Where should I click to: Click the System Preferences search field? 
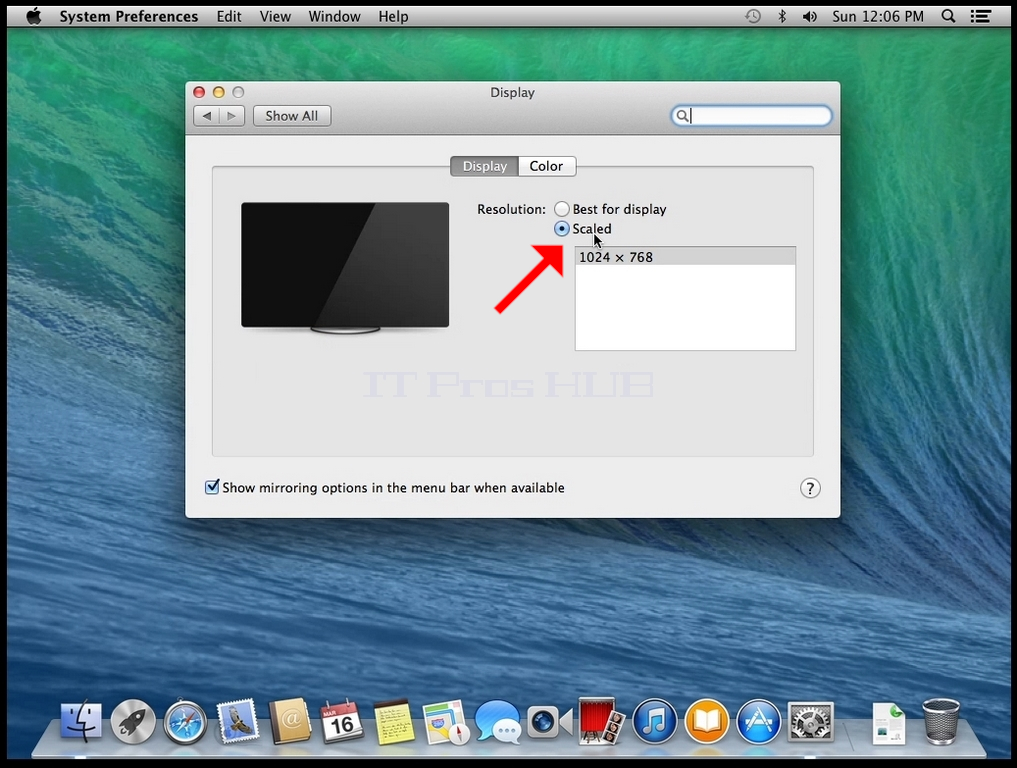click(751, 115)
